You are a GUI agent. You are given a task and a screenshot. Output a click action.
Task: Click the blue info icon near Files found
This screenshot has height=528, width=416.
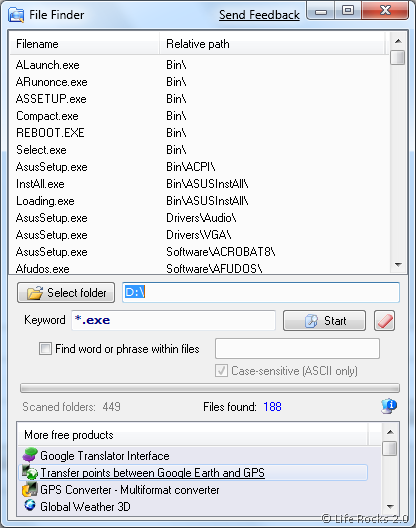pos(389,406)
